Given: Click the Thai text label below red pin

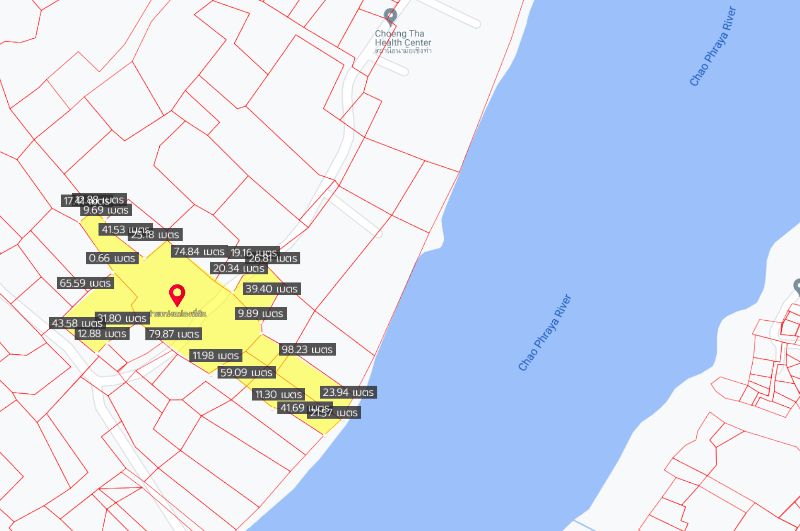Looking at the screenshot, I should click(x=178, y=314).
